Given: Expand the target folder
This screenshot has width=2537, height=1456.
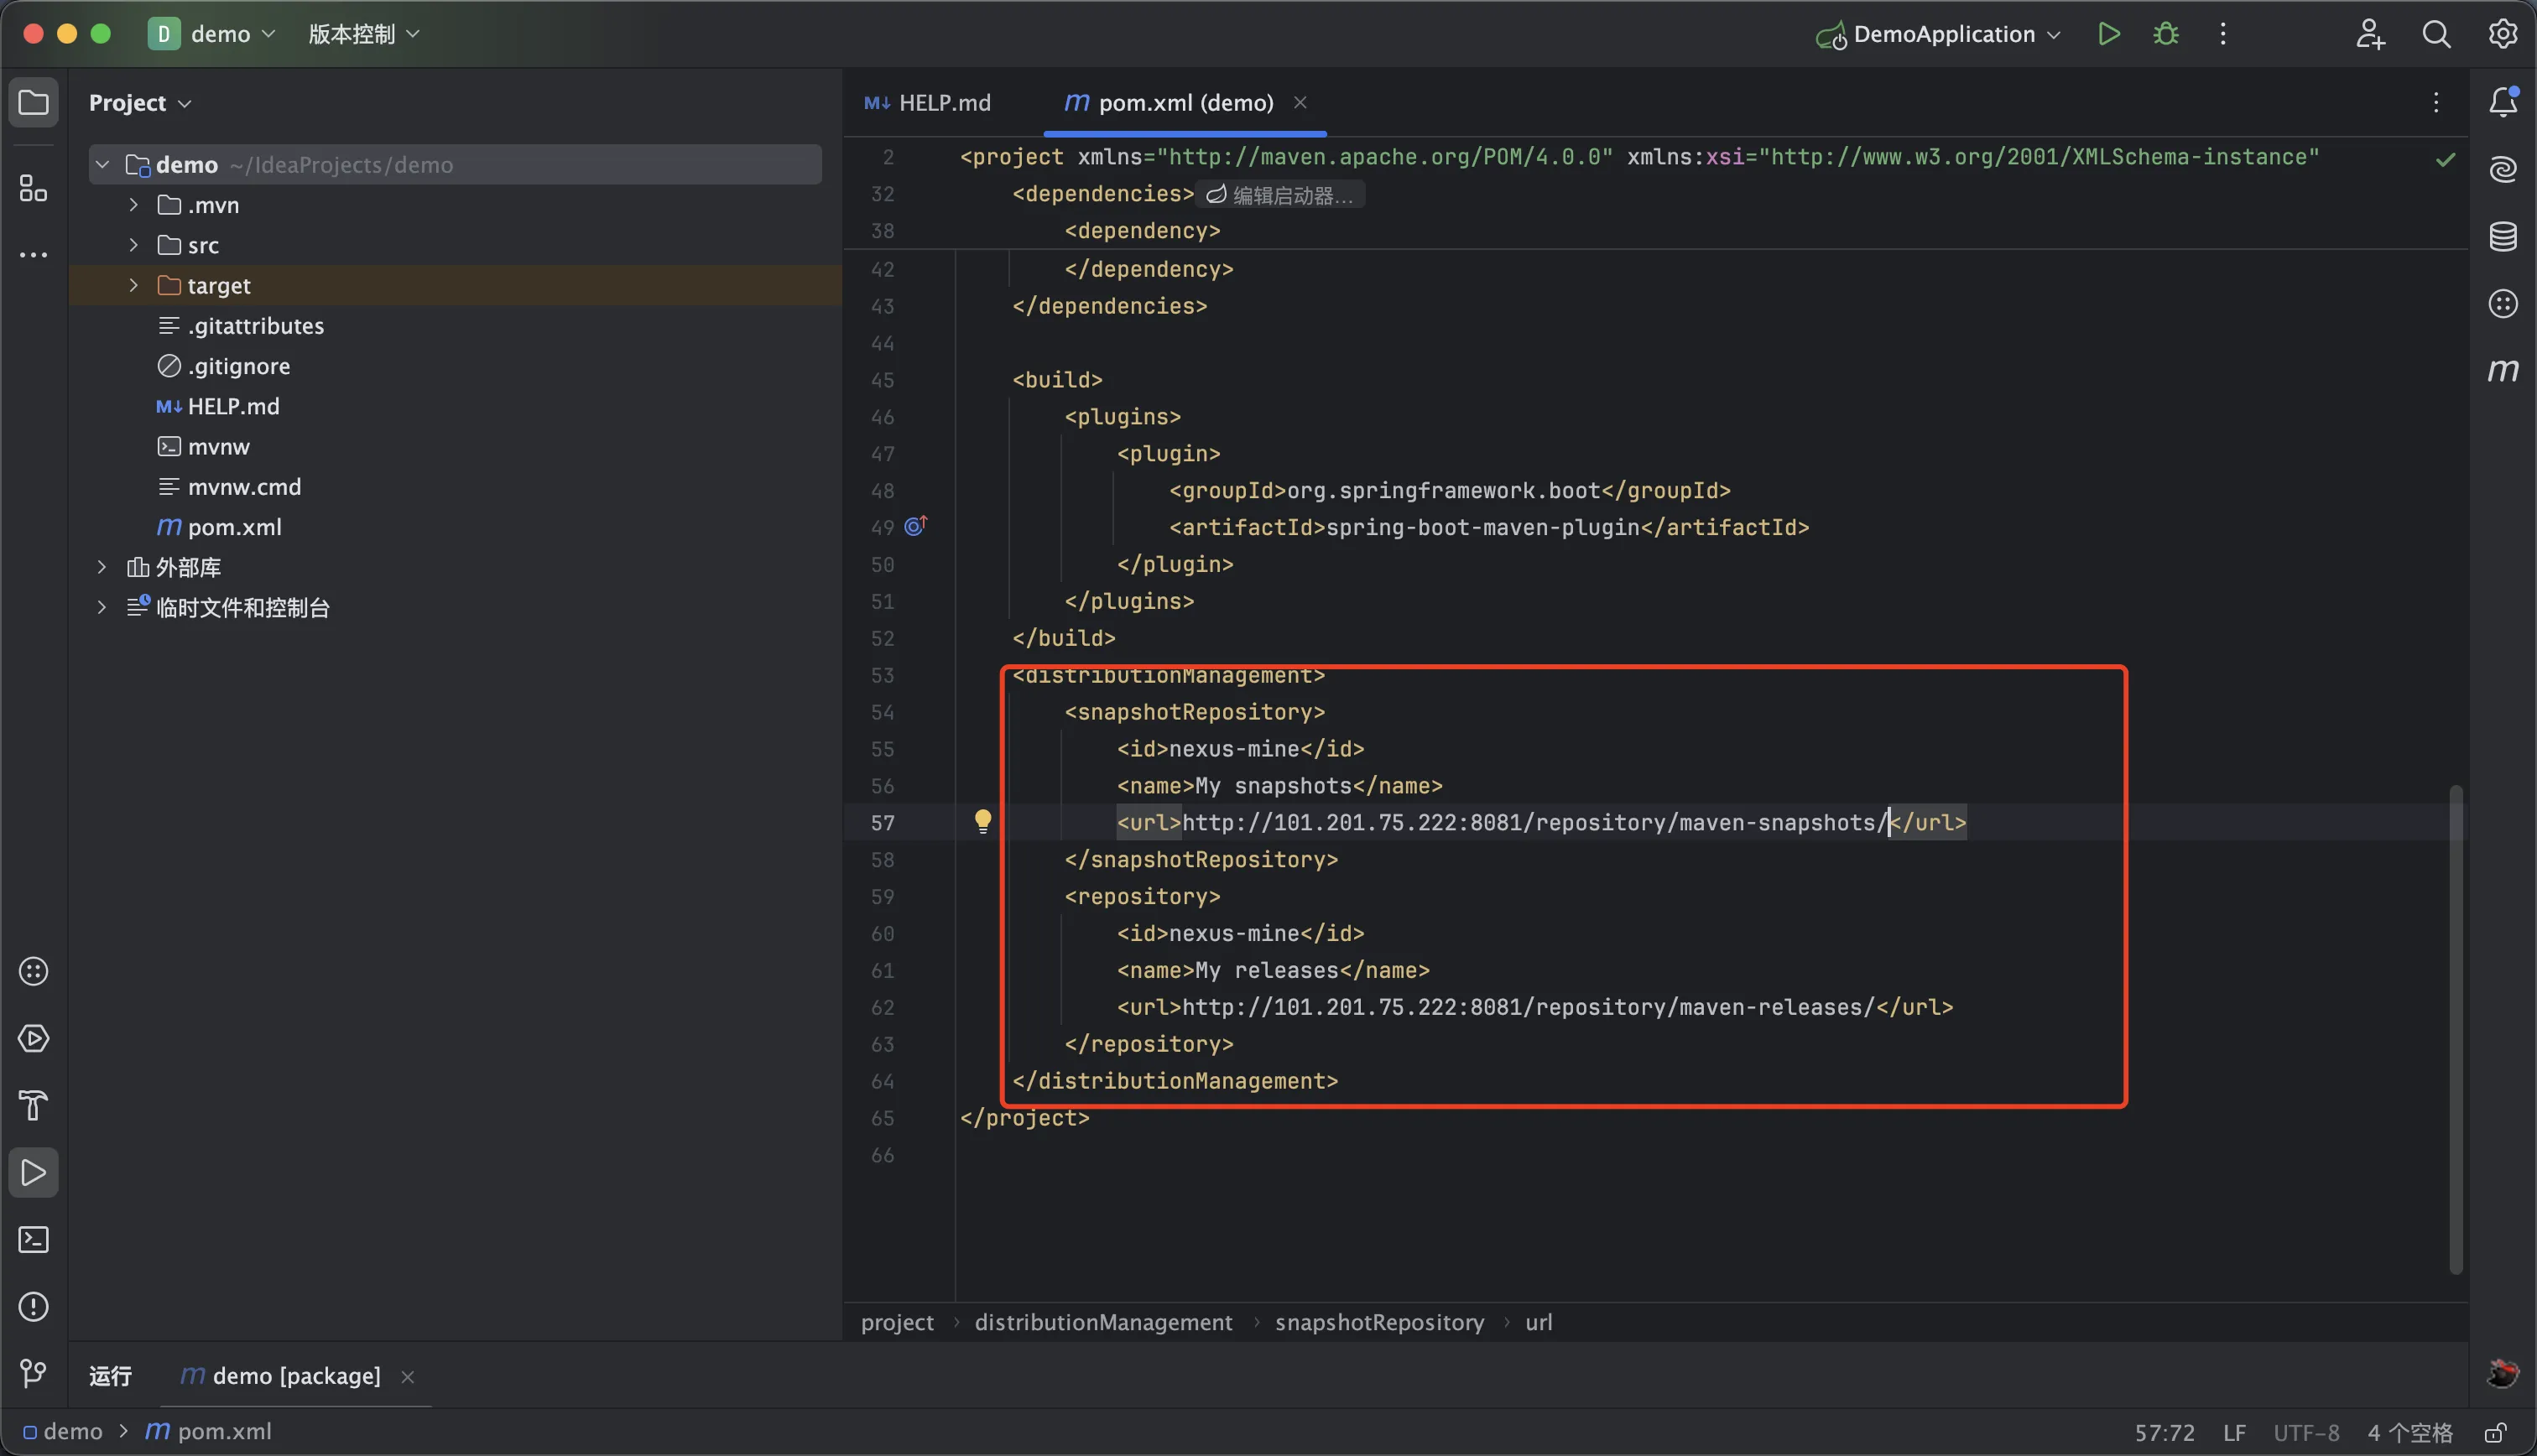Looking at the screenshot, I should pyautogui.click(x=134, y=286).
